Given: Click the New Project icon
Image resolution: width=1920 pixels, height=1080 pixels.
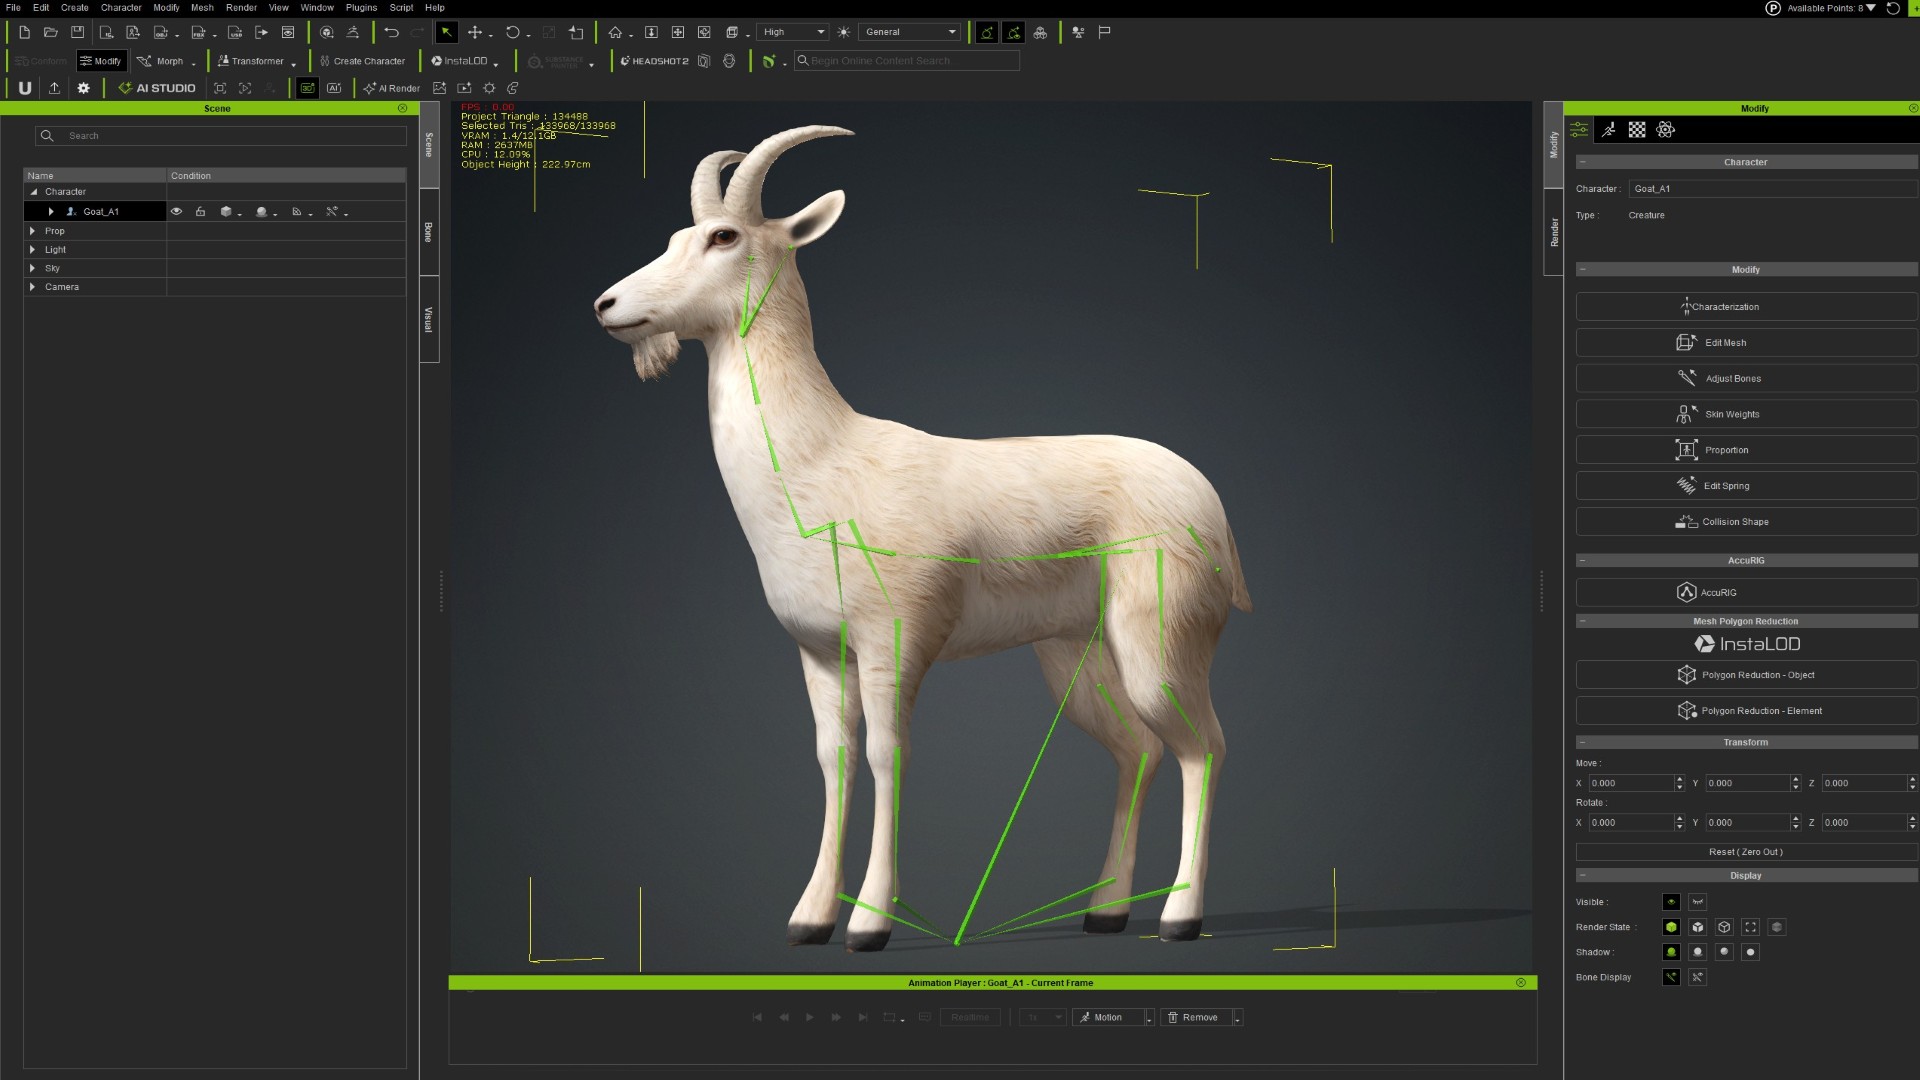Looking at the screenshot, I should point(24,32).
